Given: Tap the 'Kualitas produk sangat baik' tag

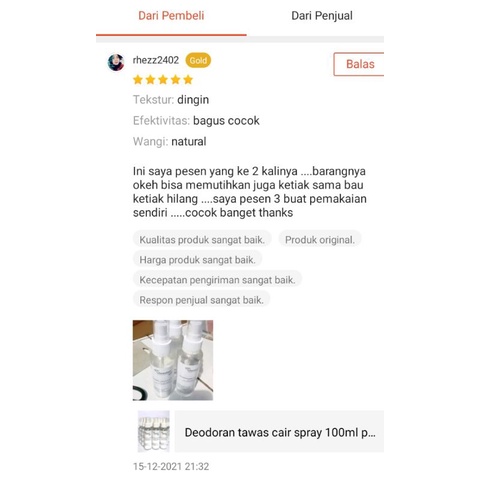Looking at the screenshot, I should tap(202, 240).
